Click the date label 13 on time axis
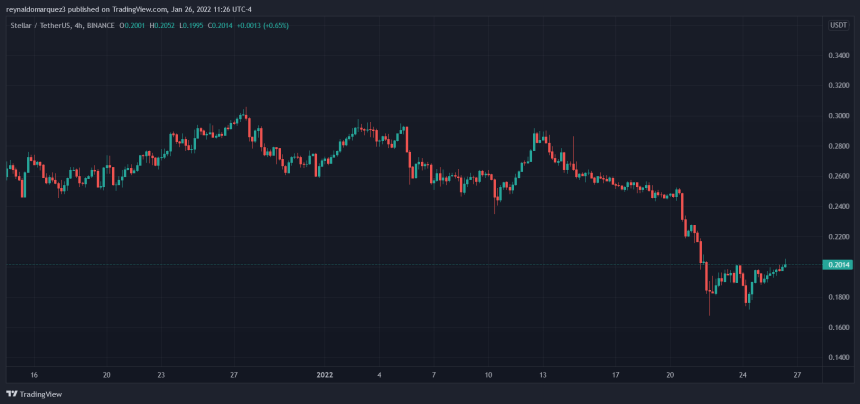860x404 pixels. pyautogui.click(x=542, y=375)
